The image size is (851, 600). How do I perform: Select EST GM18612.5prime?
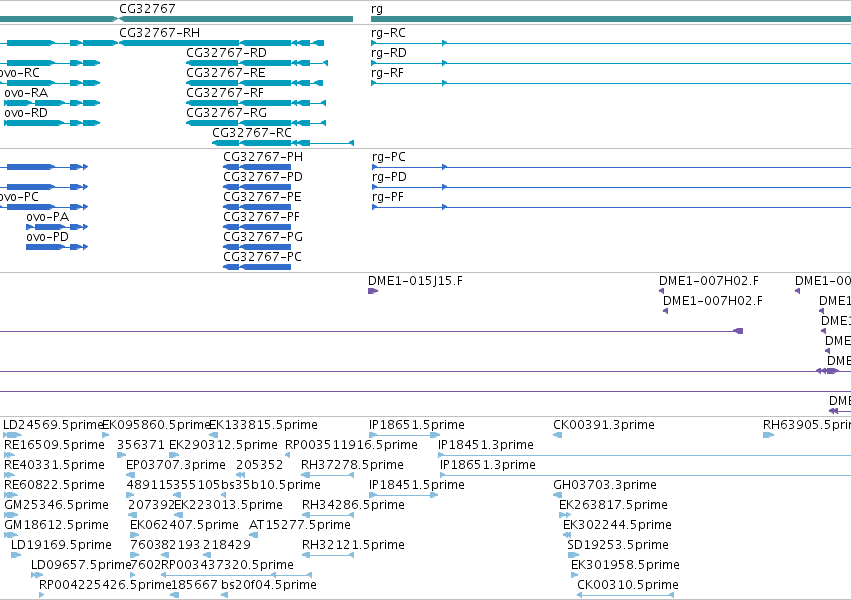tap(10, 535)
